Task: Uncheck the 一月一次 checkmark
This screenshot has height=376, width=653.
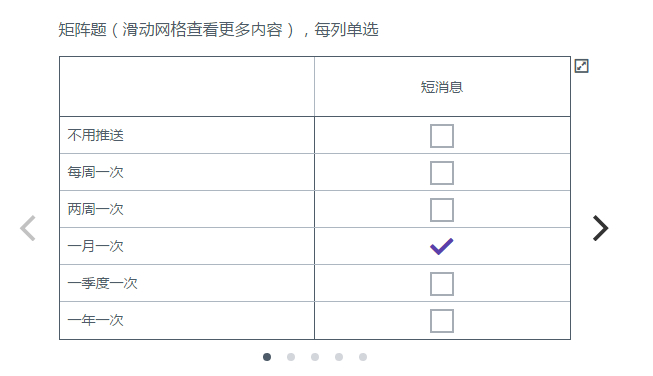Action: click(442, 247)
